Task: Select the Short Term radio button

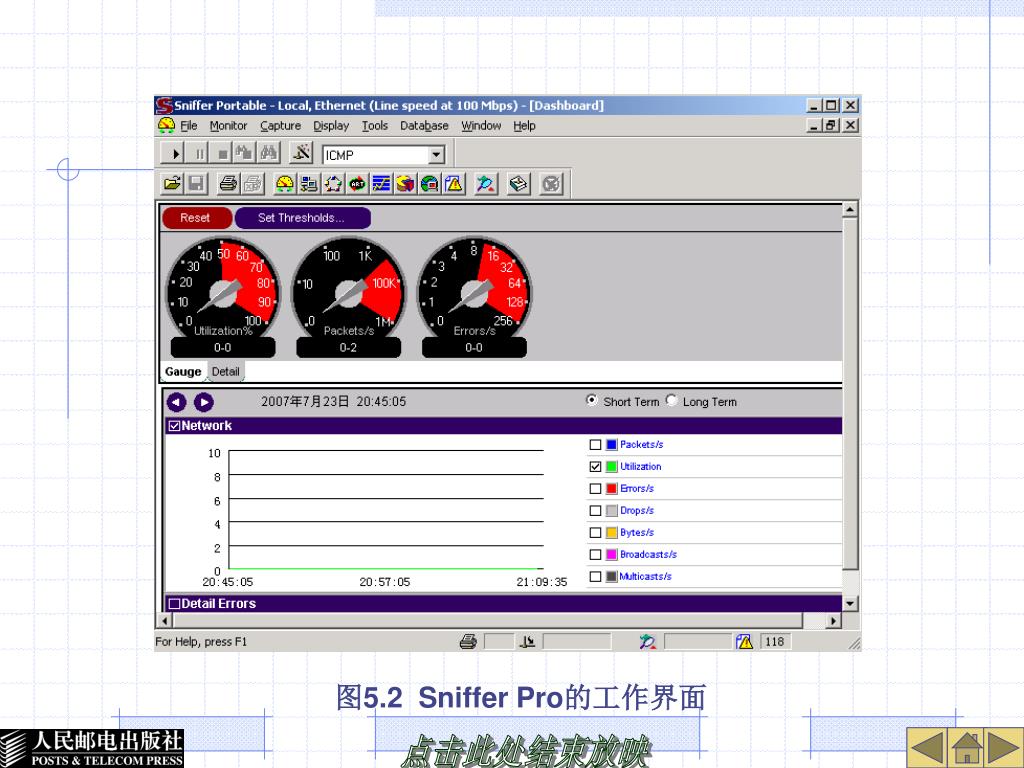Action: (592, 400)
